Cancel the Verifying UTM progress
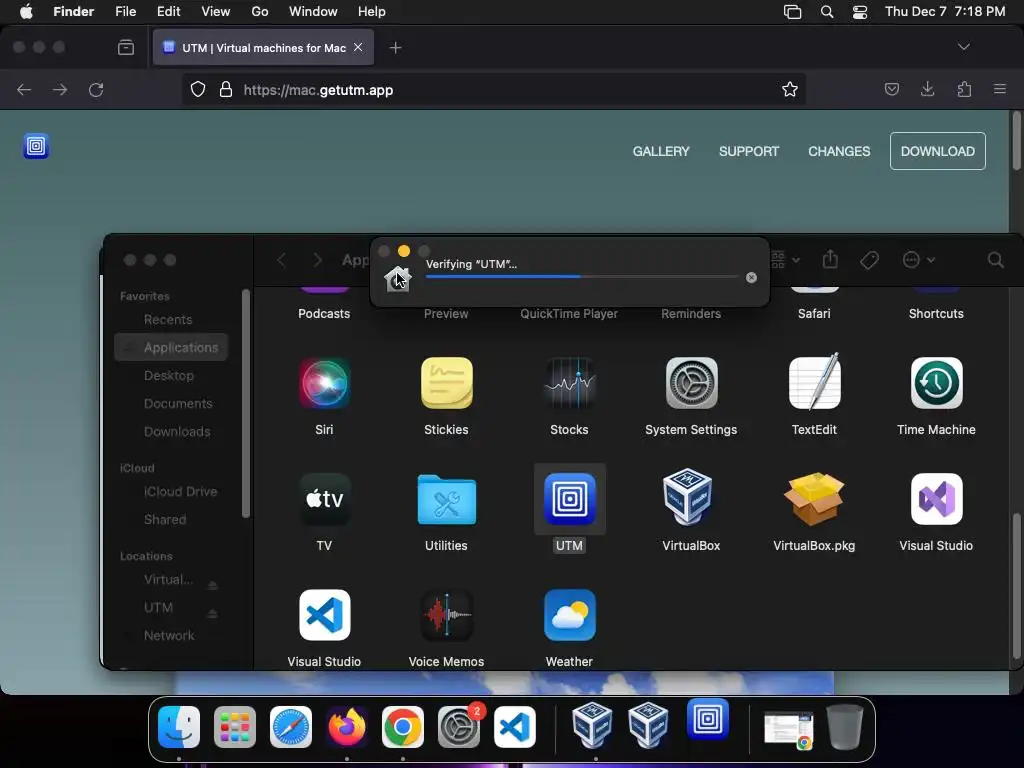This screenshot has height=768, width=1024. point(752,278)
